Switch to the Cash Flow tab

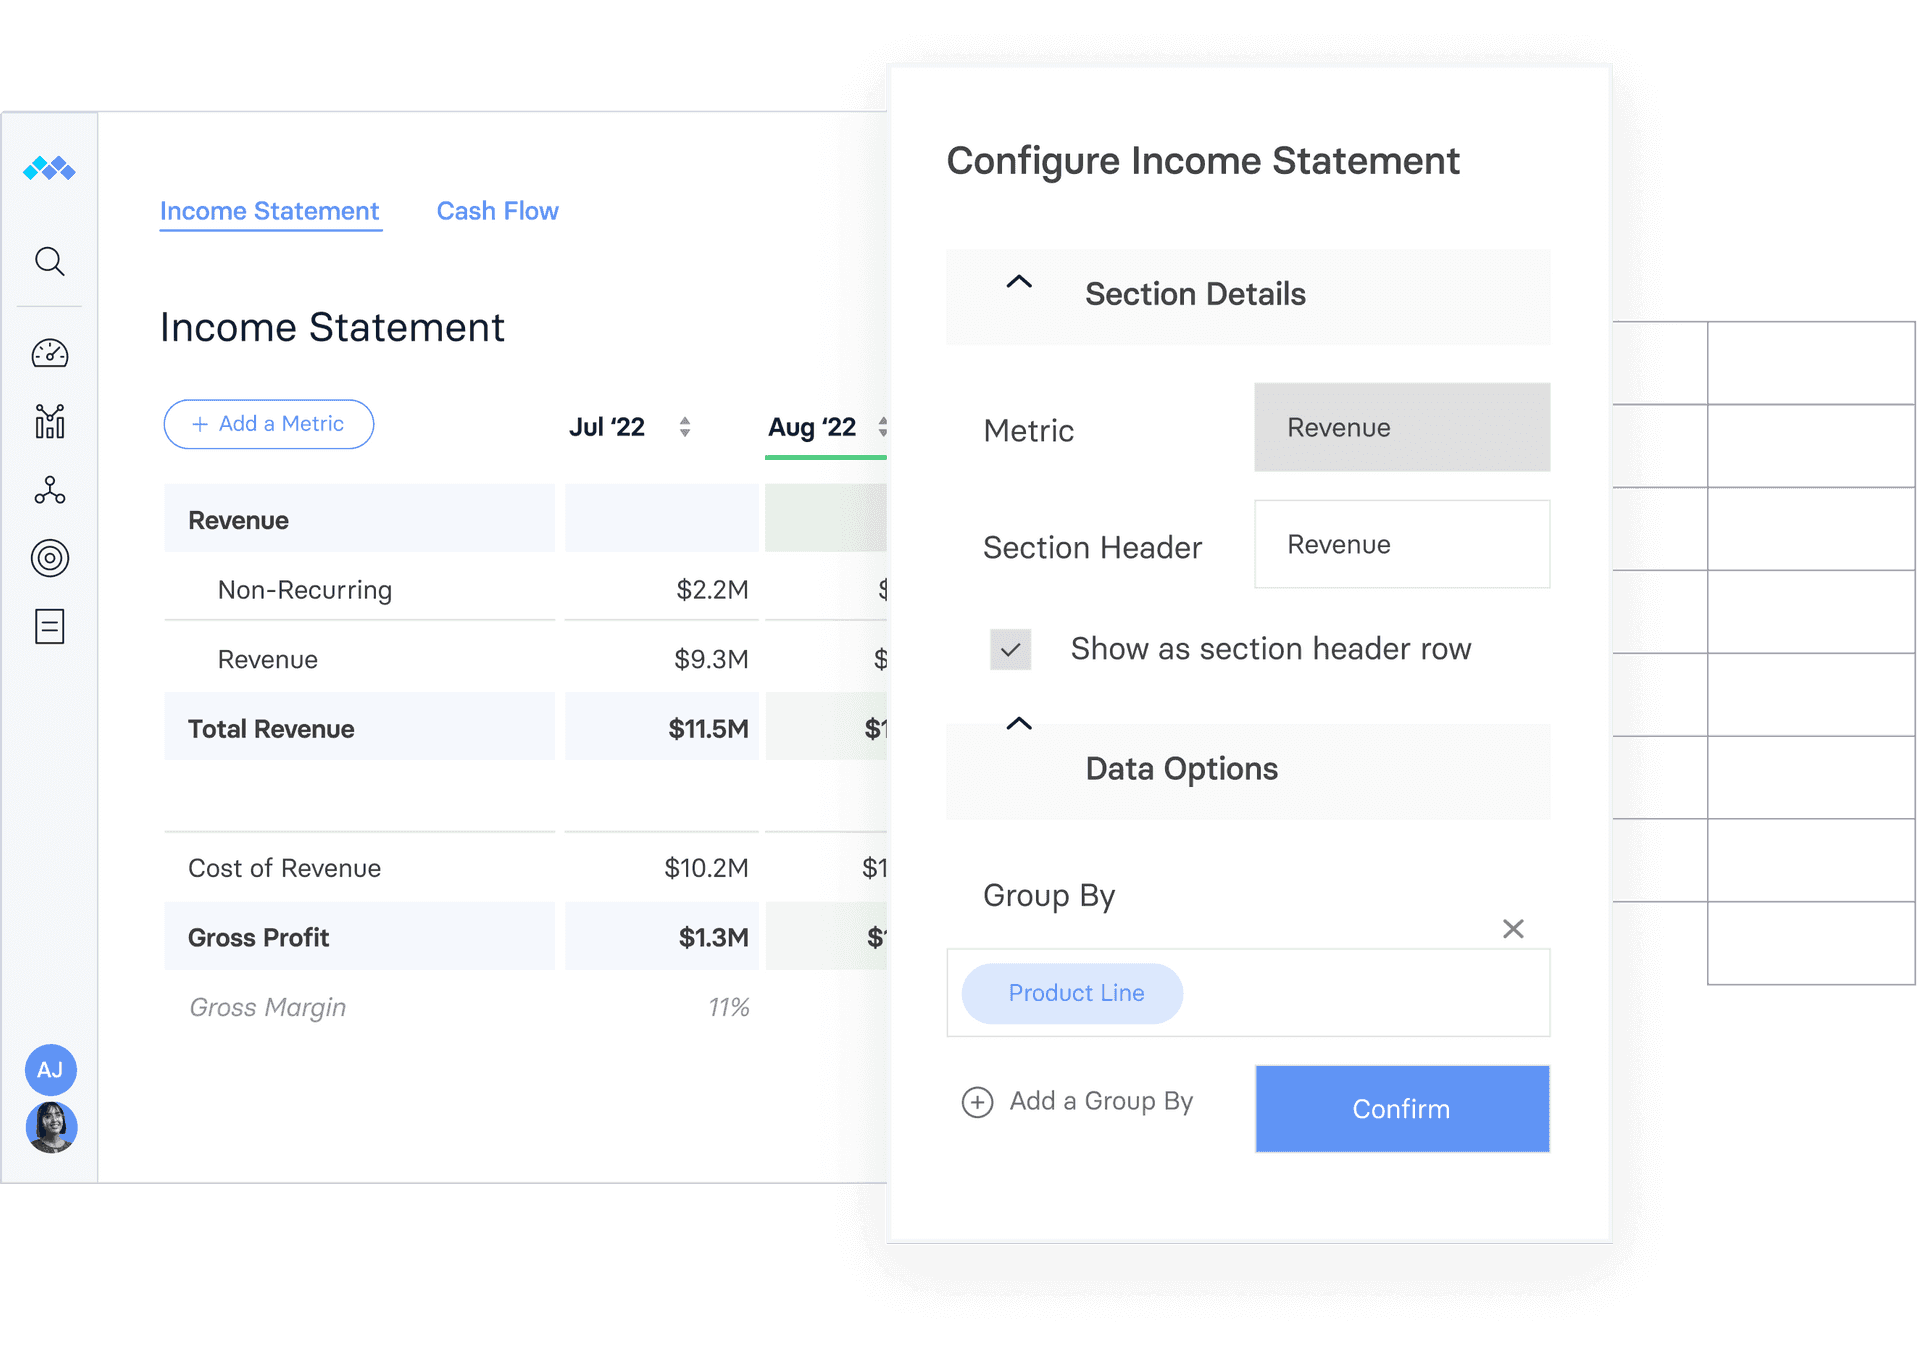pyautogui.click(x=497, y=211)
